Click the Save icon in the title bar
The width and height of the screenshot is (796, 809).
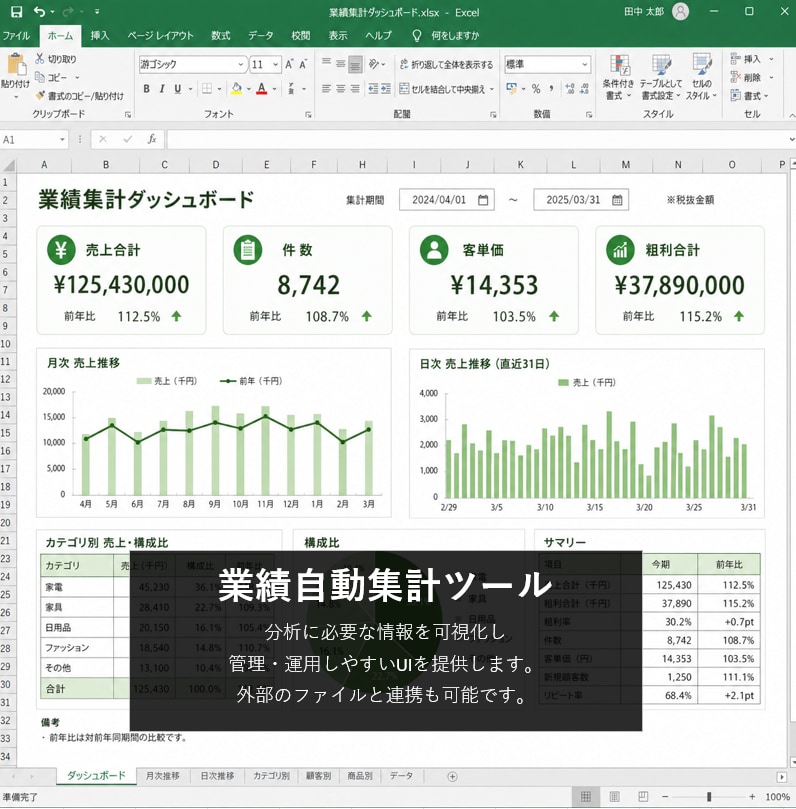coord(16,11)
